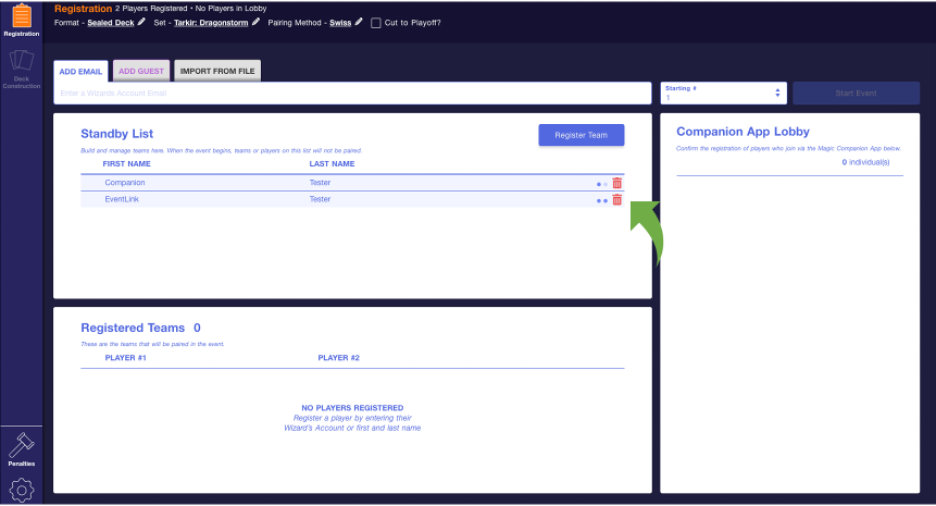The image size is (936, 506).
Task: Edit Format with pencil icon beside Sealed Deck
Action: pyautogui.click(x=141, y=22)
